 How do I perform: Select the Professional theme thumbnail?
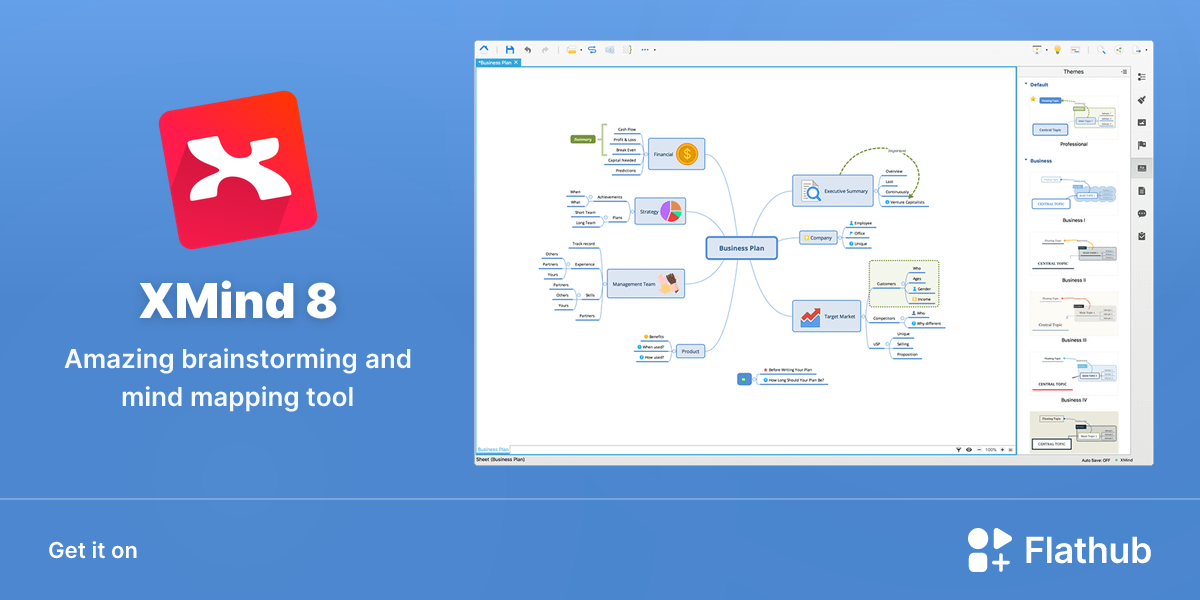(1074, 116)
